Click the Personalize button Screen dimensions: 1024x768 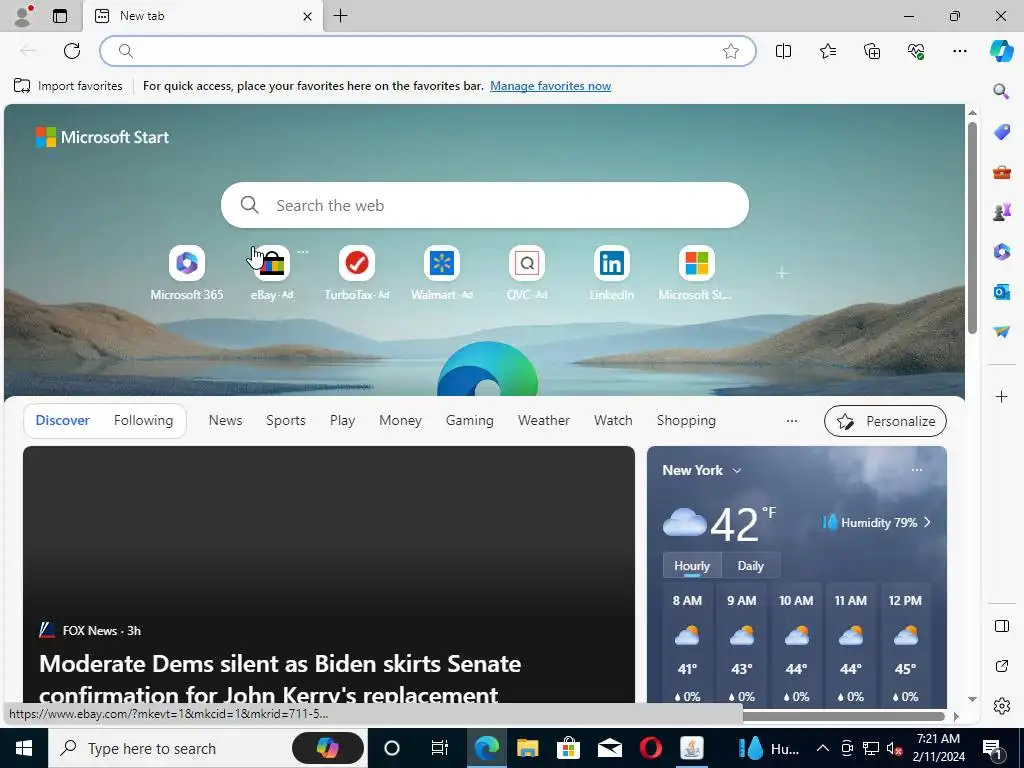(x=885, y=421)
